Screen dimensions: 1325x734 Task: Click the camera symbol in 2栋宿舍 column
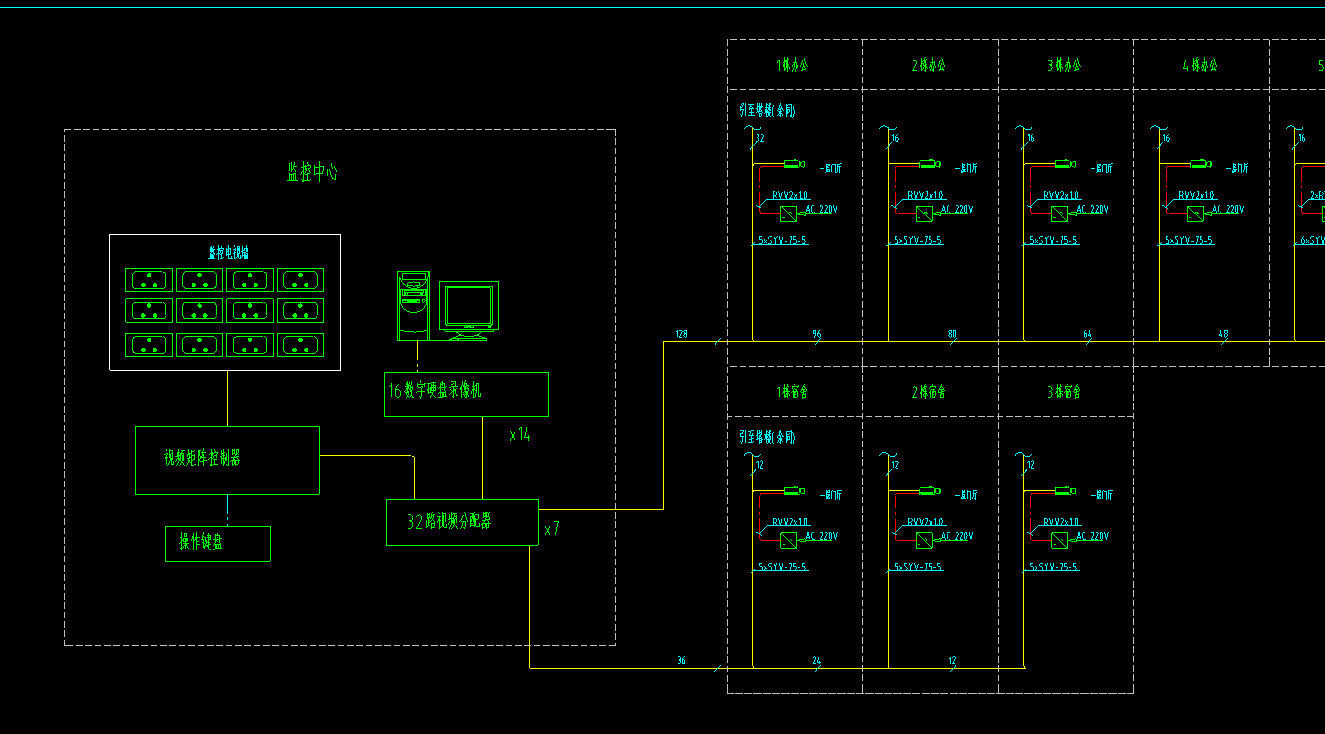coord(930,490)
